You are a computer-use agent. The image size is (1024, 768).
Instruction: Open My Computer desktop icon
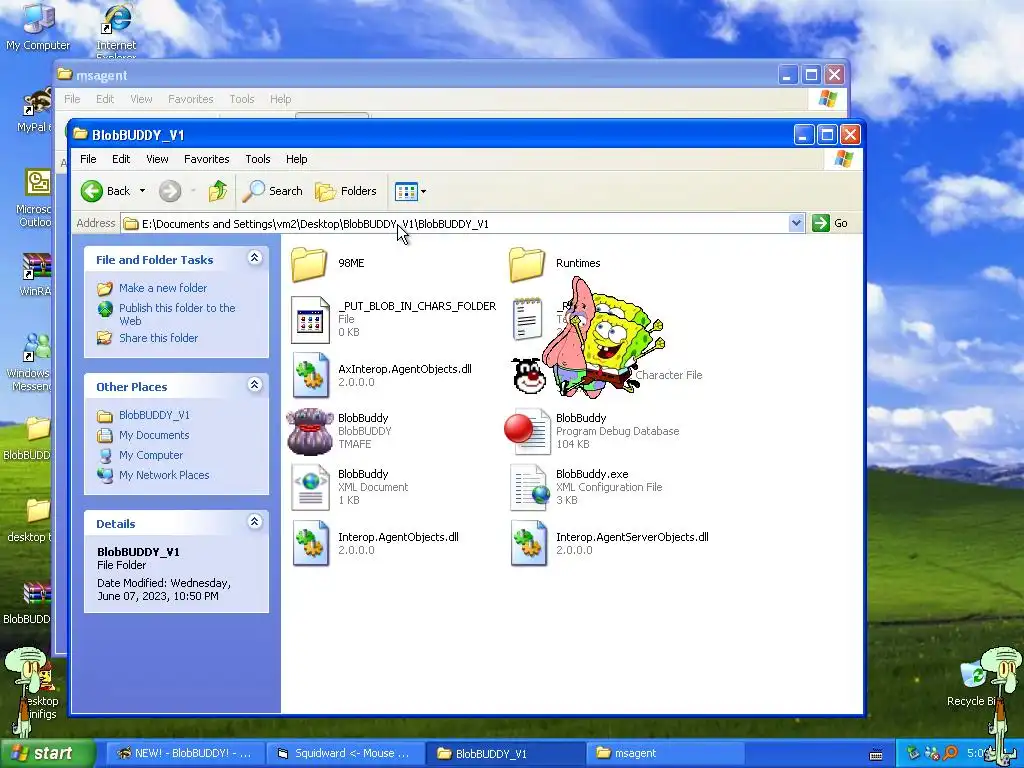coord(38,26)
